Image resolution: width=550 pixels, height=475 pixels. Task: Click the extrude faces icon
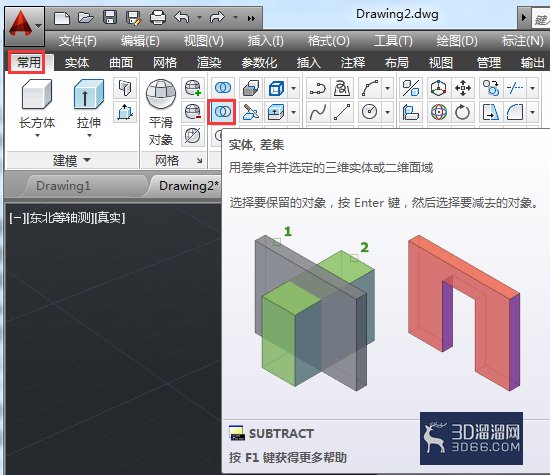pos(276,112)
